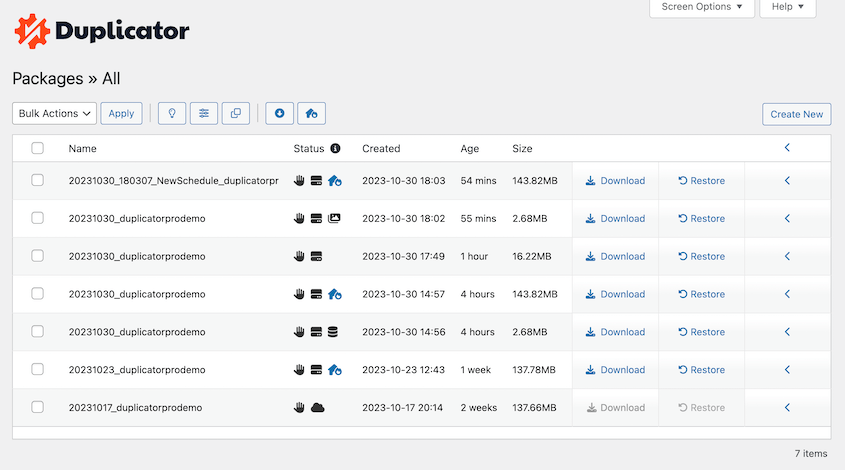Check the 20231023 package checkbox

click(x=37, y=369)
